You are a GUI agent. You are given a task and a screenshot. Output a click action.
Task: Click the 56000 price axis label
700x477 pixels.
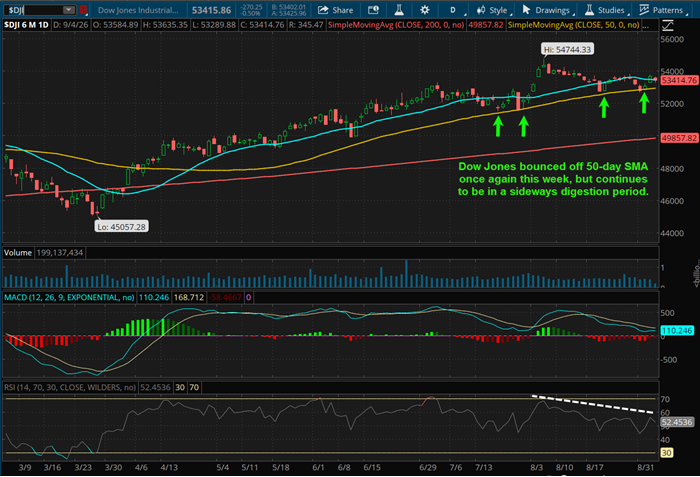(x=672, y=39)
